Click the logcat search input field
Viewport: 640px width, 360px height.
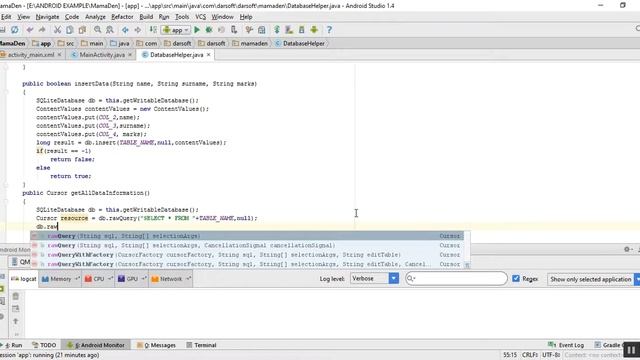pos(456,278)
